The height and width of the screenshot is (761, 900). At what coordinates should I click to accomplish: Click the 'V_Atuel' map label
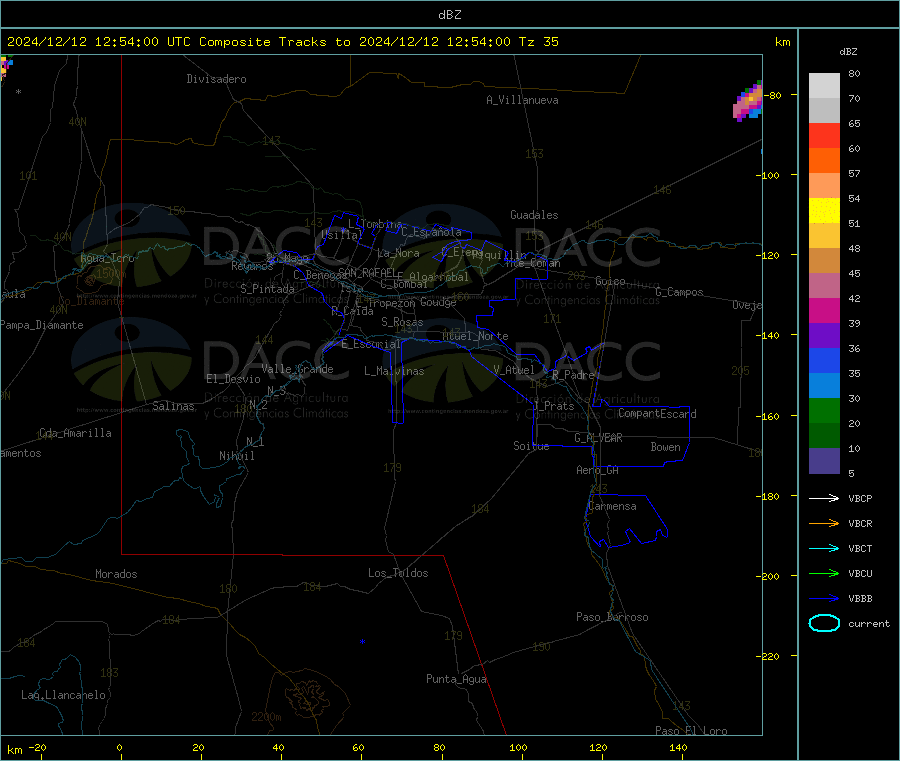coord(514,370)
